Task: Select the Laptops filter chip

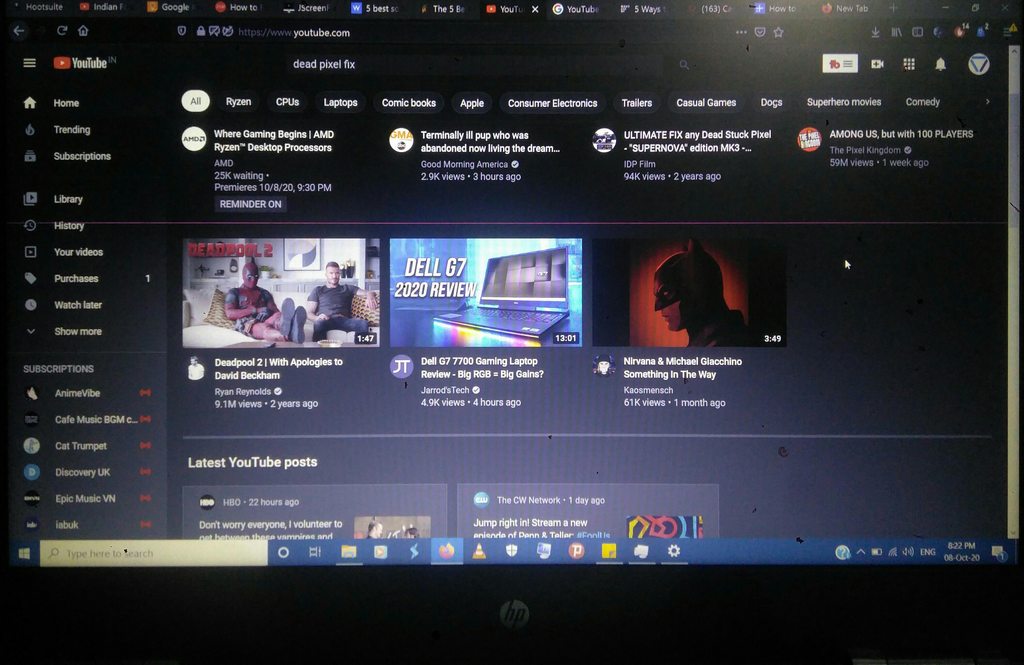Action: pyautogui.click(x=340, y=102)
